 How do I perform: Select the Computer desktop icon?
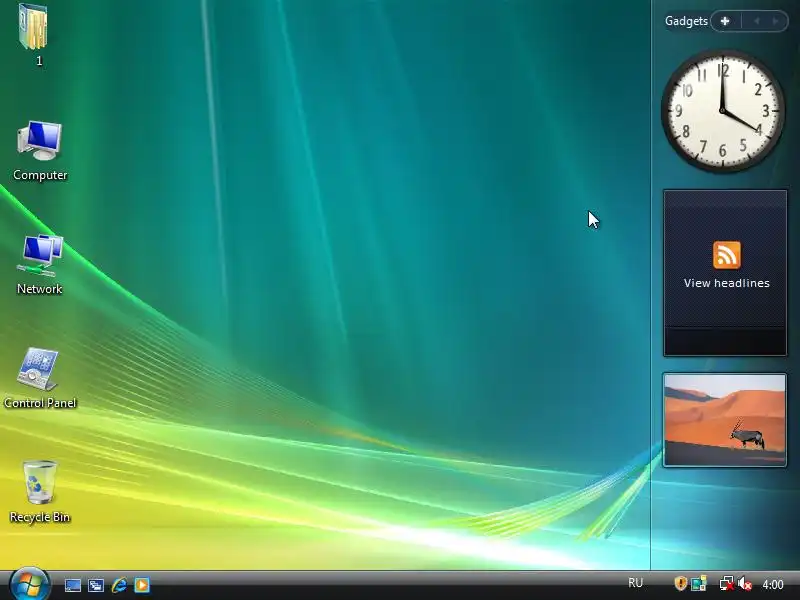click(x=40, y=151)
